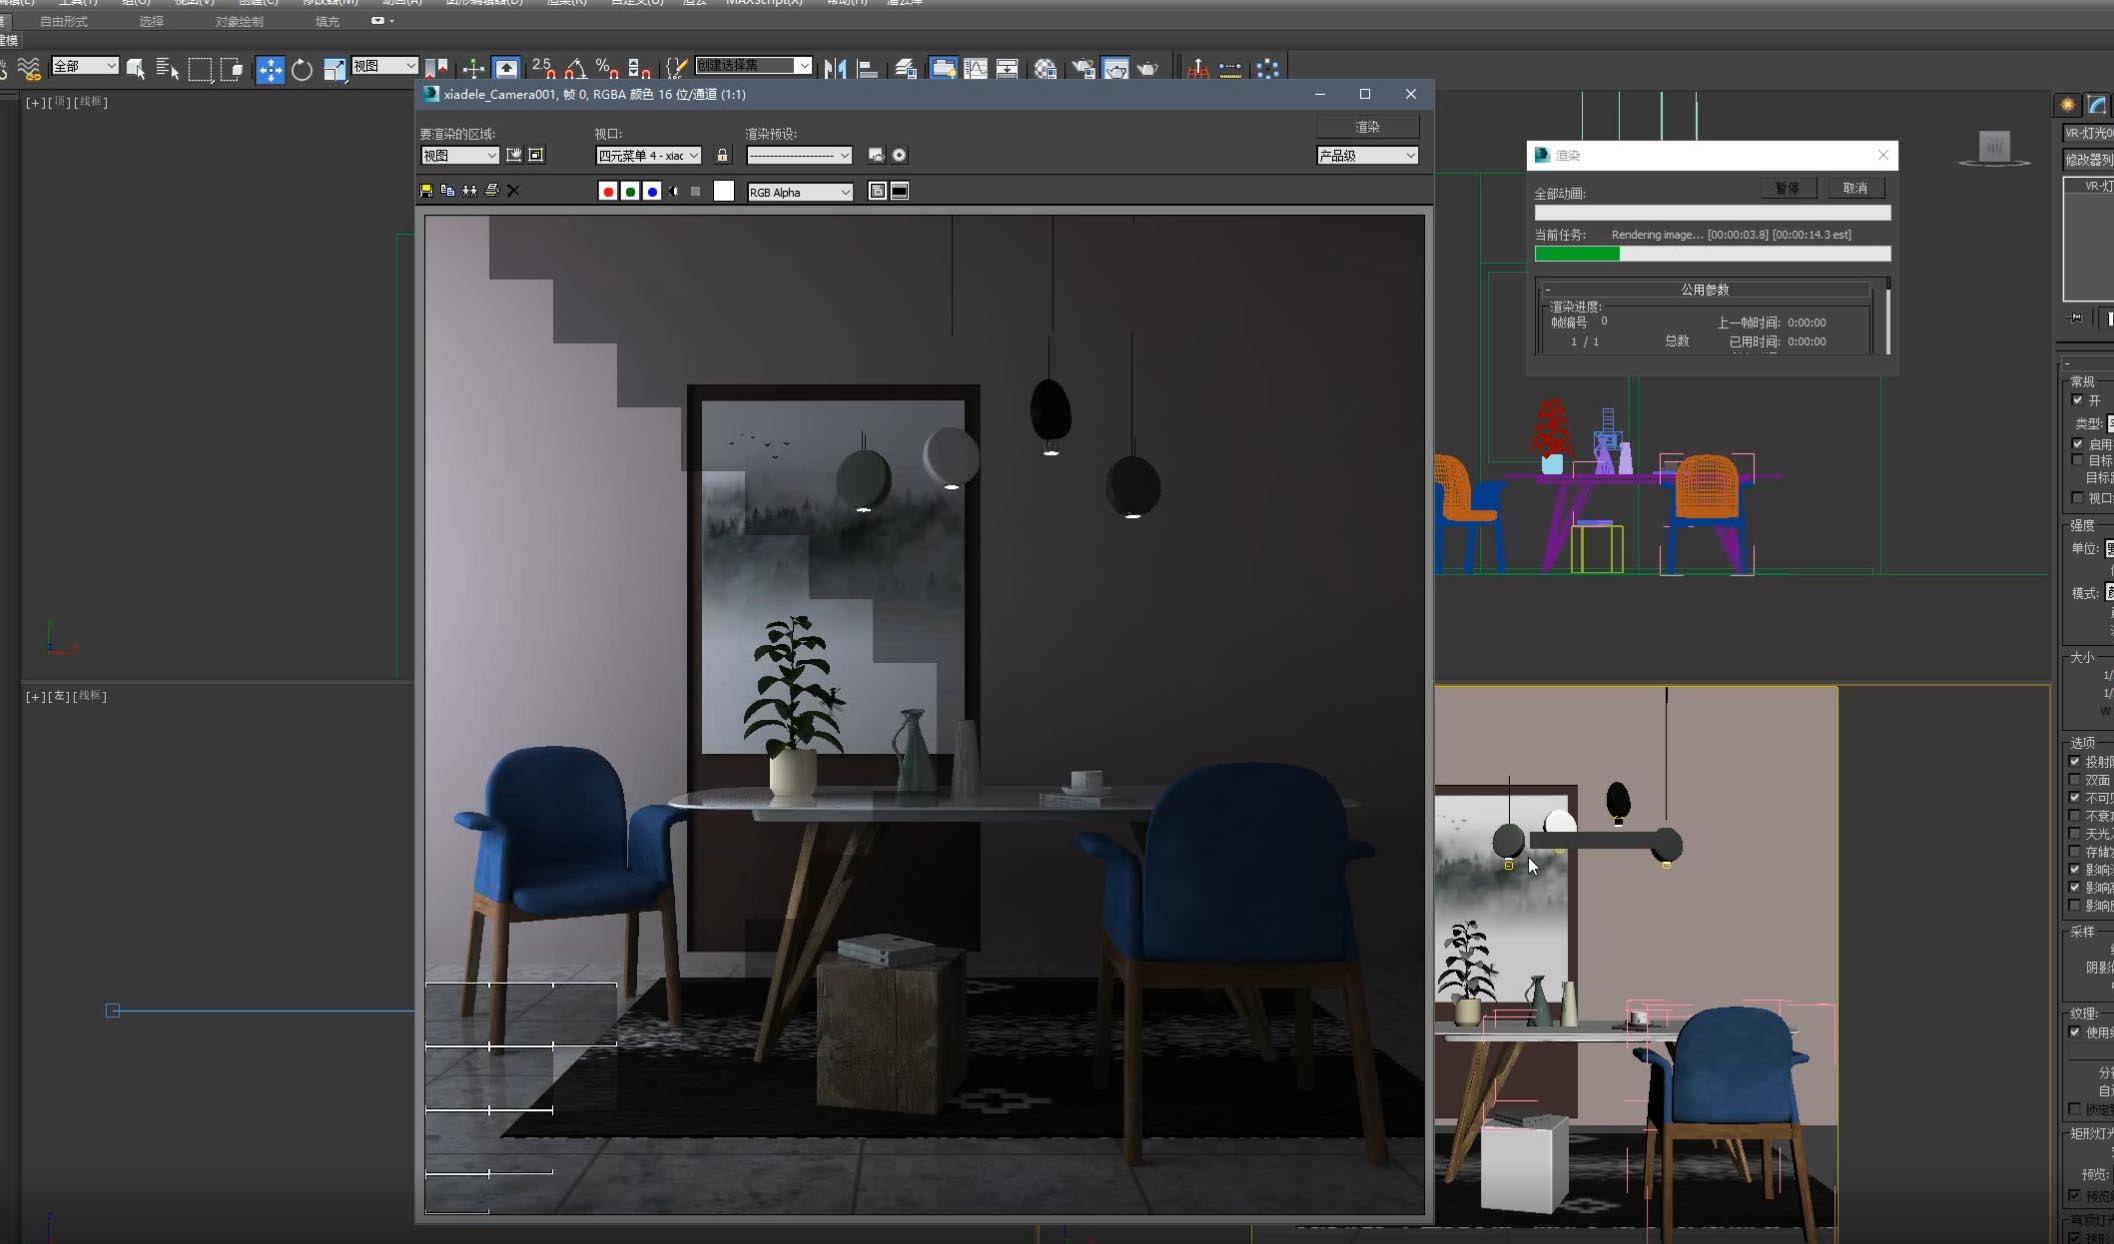Click the VR-灯光 object name field
Viewport: 2114px width, 1244px height.
pos(2088,133)
